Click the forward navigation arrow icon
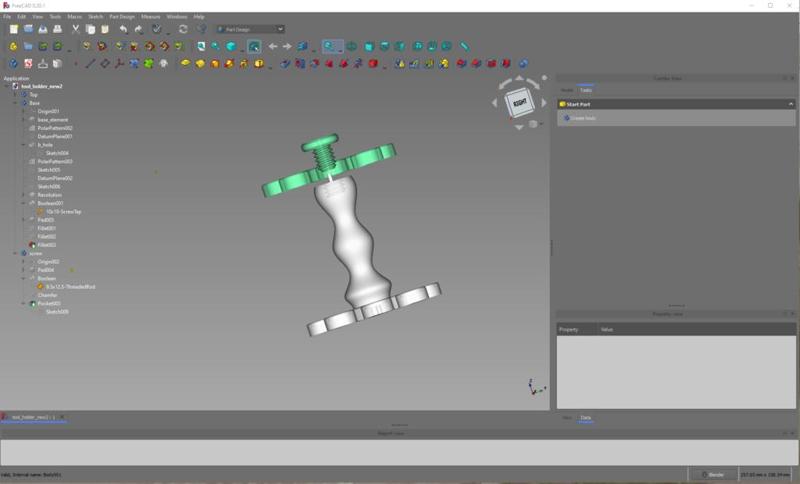The height and width of the screenshot is (484, 800). point(287,46)
